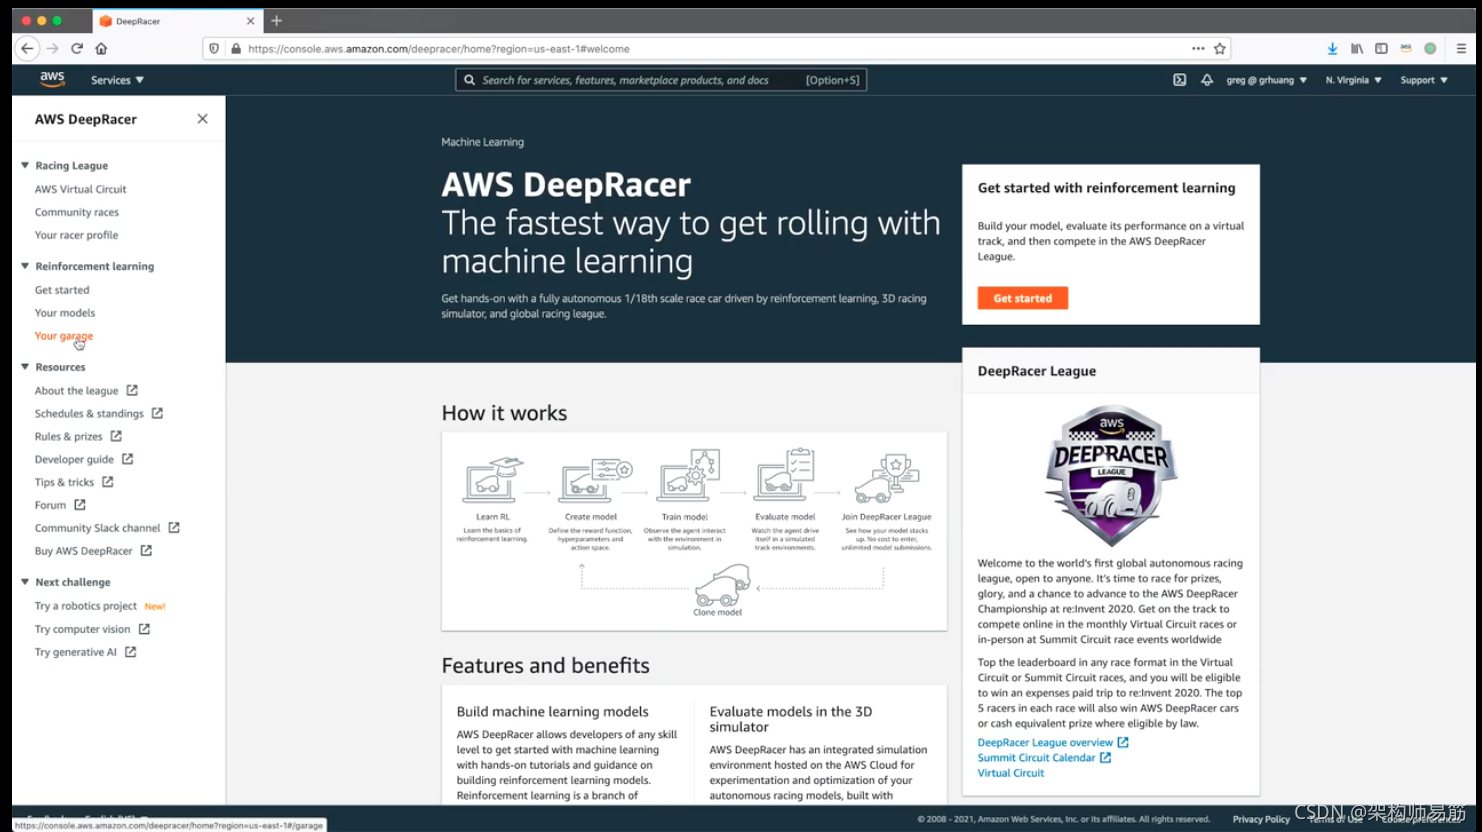Image resolution: width=1482 pixels, height=832 pixels.
Task: Click the Join DeepRacer League step illustration
Action: click(x=887, y=478)
